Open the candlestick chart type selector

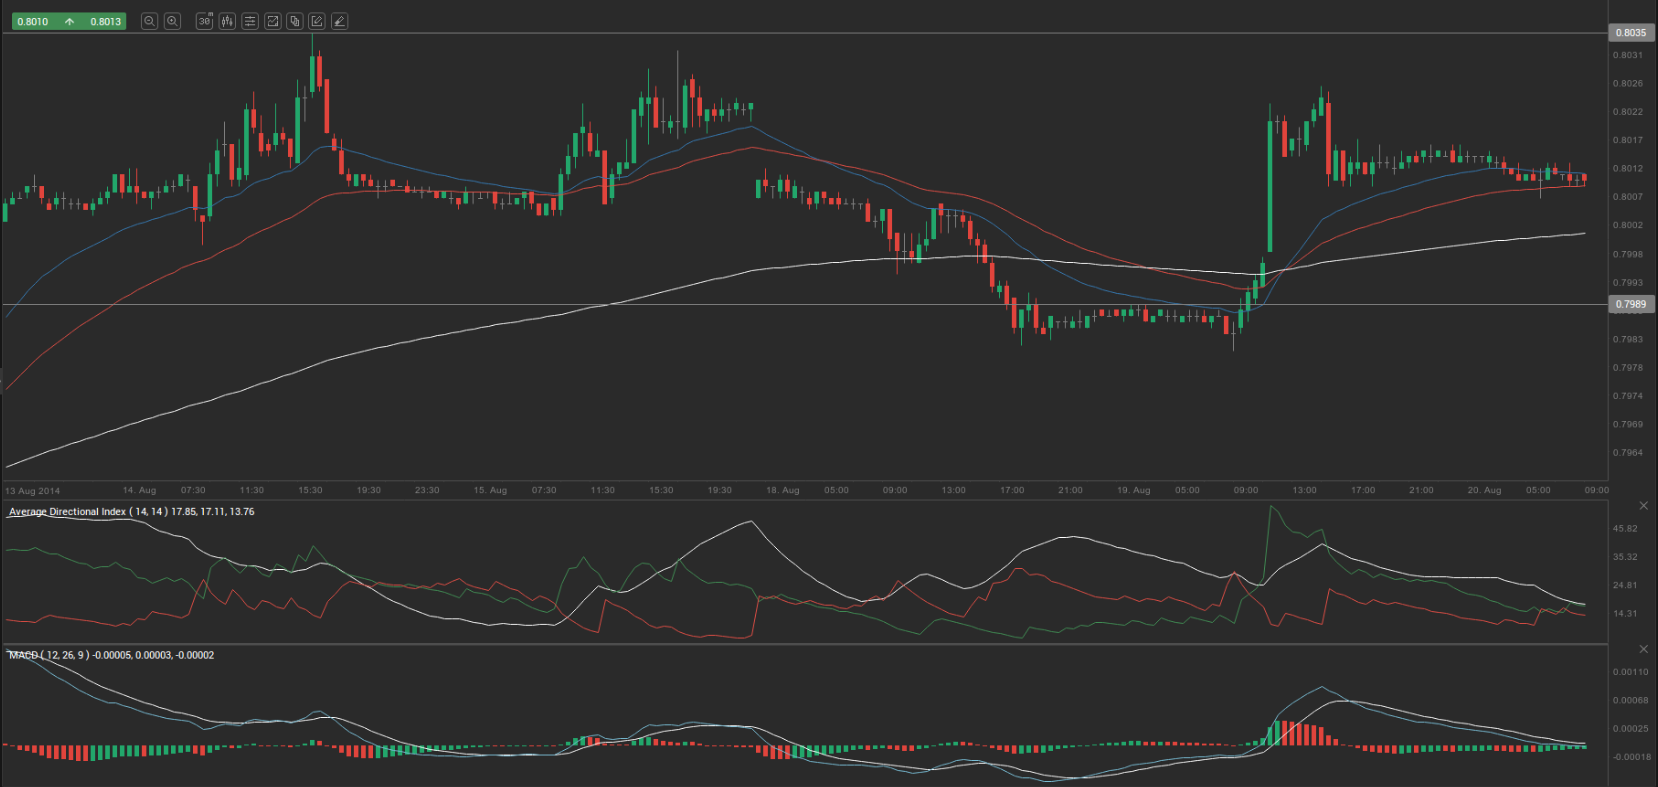point(227,21)
